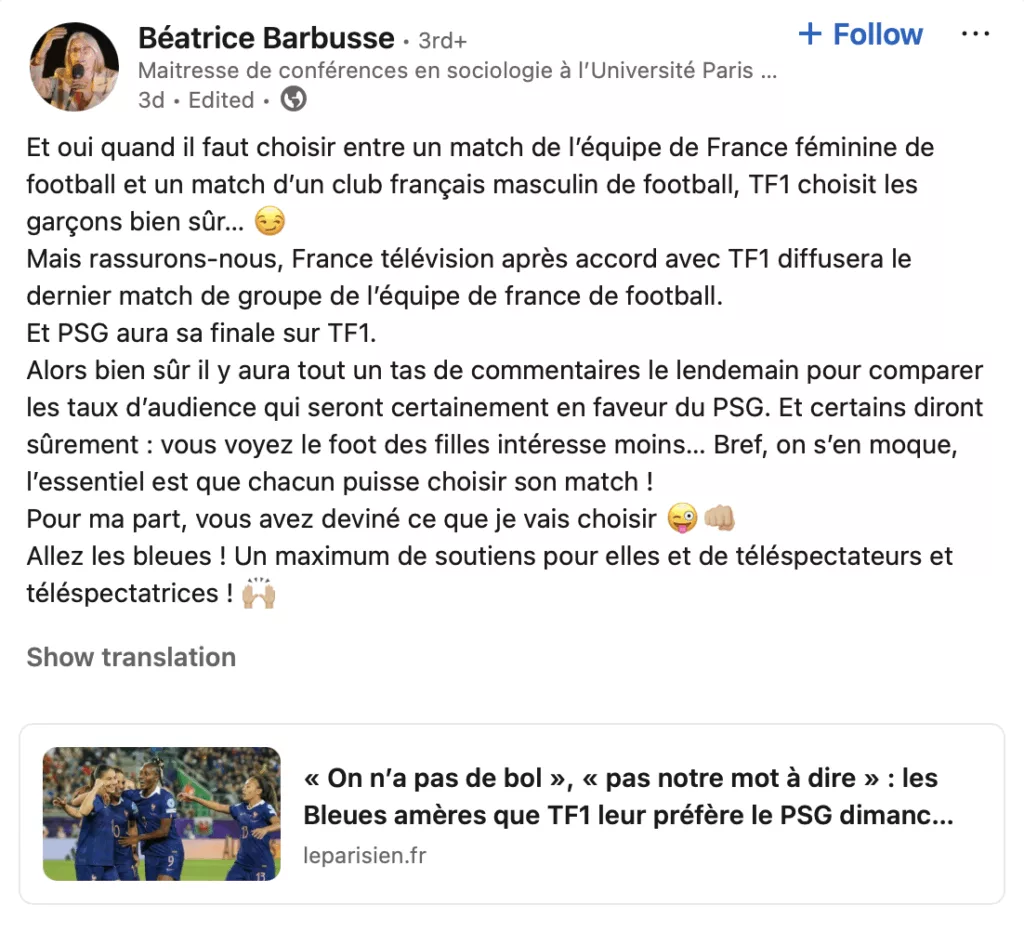Click the fist bump emoji
This screenshot has width=1024, height=931.
720,520
